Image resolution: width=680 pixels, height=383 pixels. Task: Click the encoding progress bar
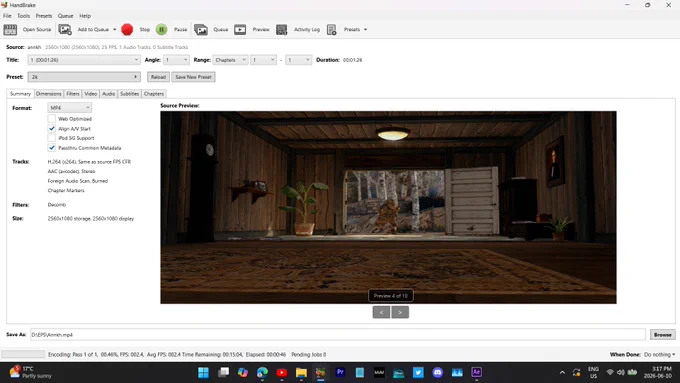(23, 354)
